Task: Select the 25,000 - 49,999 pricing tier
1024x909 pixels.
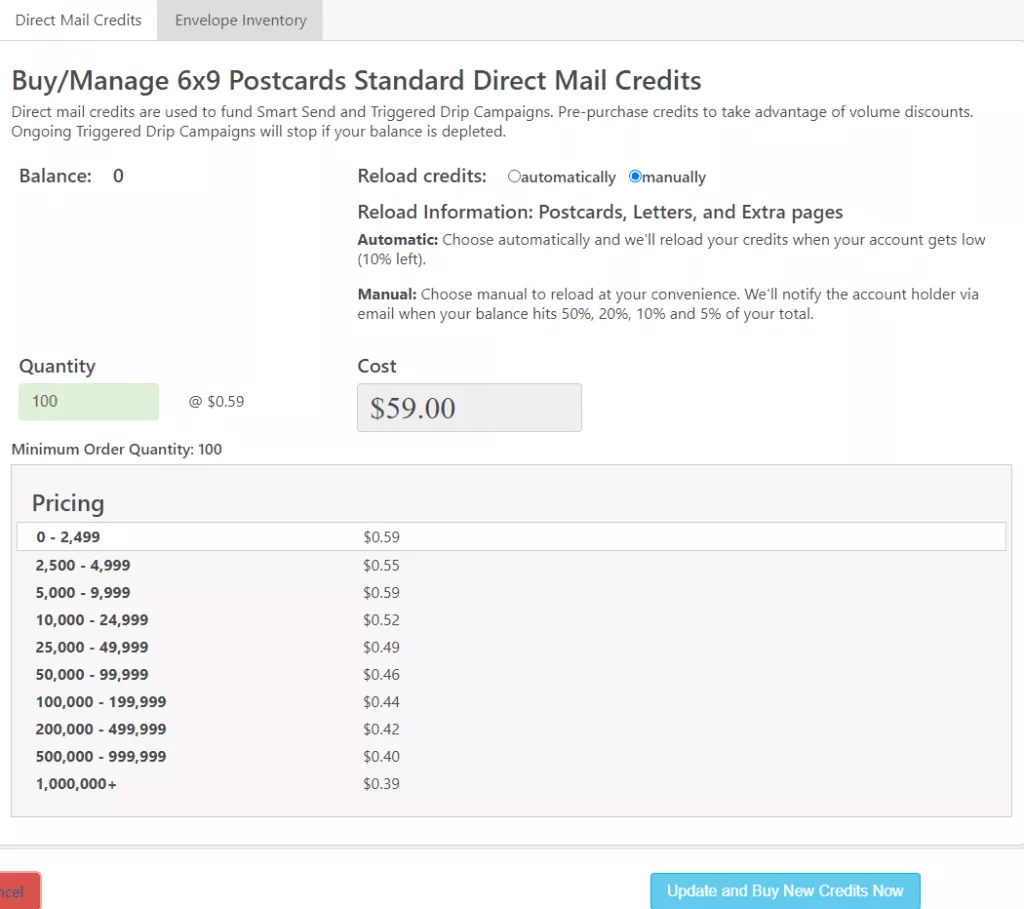Action: (x=92, y=647)
